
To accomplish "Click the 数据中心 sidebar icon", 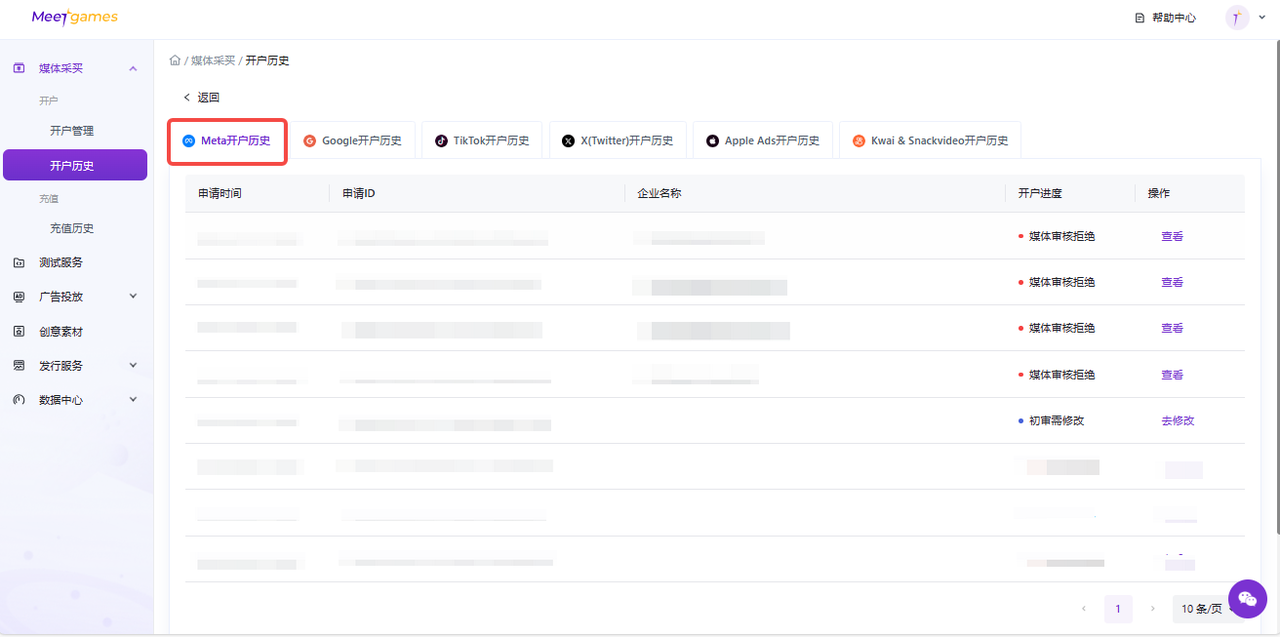I will click(19, 400).
